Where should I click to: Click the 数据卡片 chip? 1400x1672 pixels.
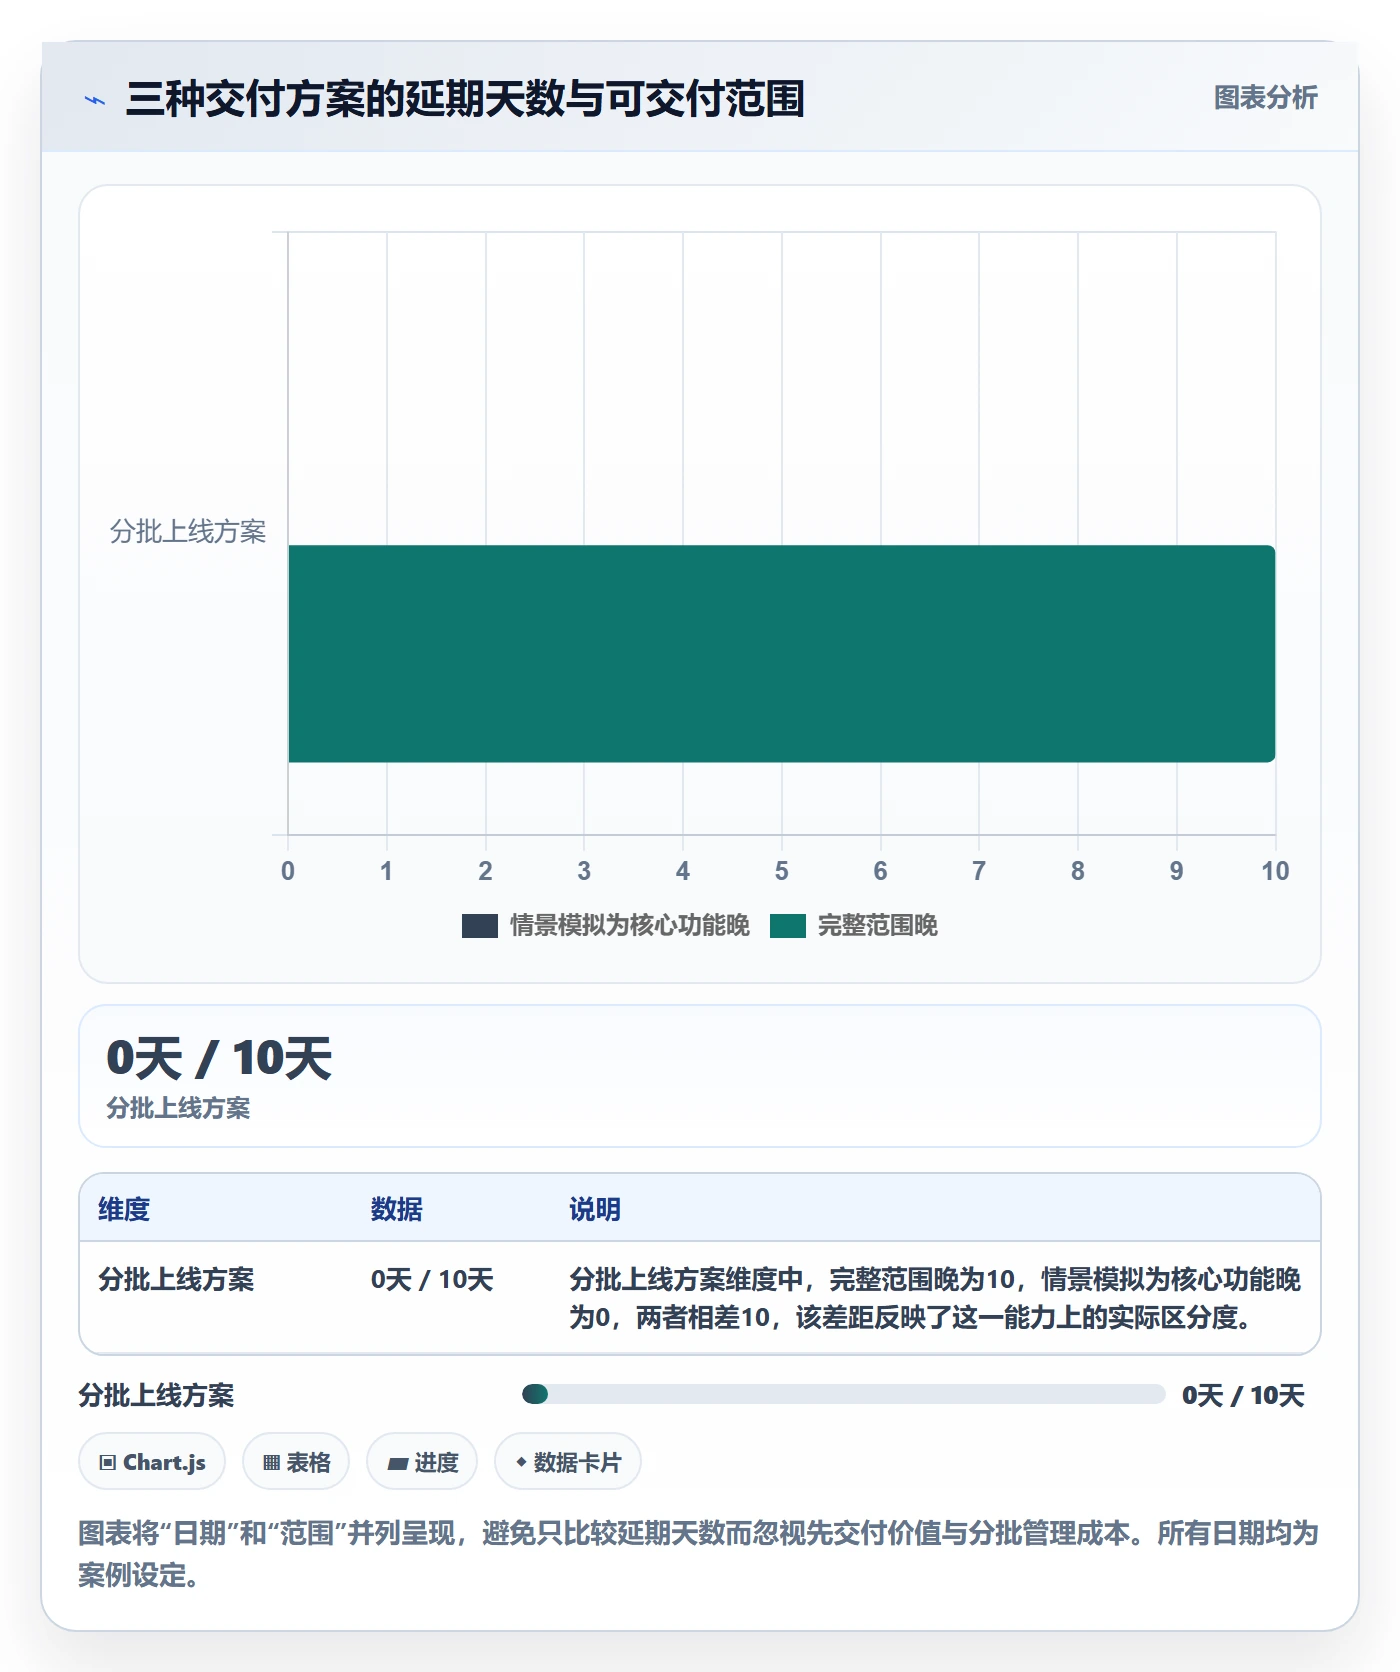568,1462
